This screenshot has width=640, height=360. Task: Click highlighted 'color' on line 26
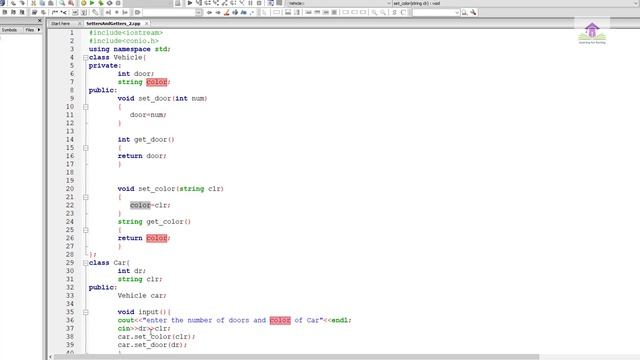click(157, 238)
